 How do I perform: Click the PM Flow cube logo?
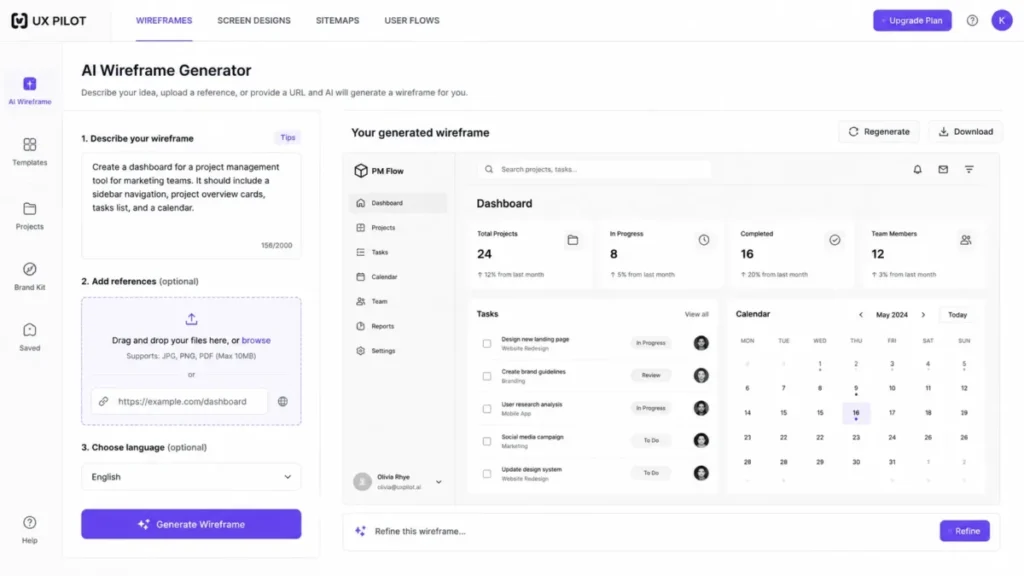pyautogui.click(x=360, y=170)
